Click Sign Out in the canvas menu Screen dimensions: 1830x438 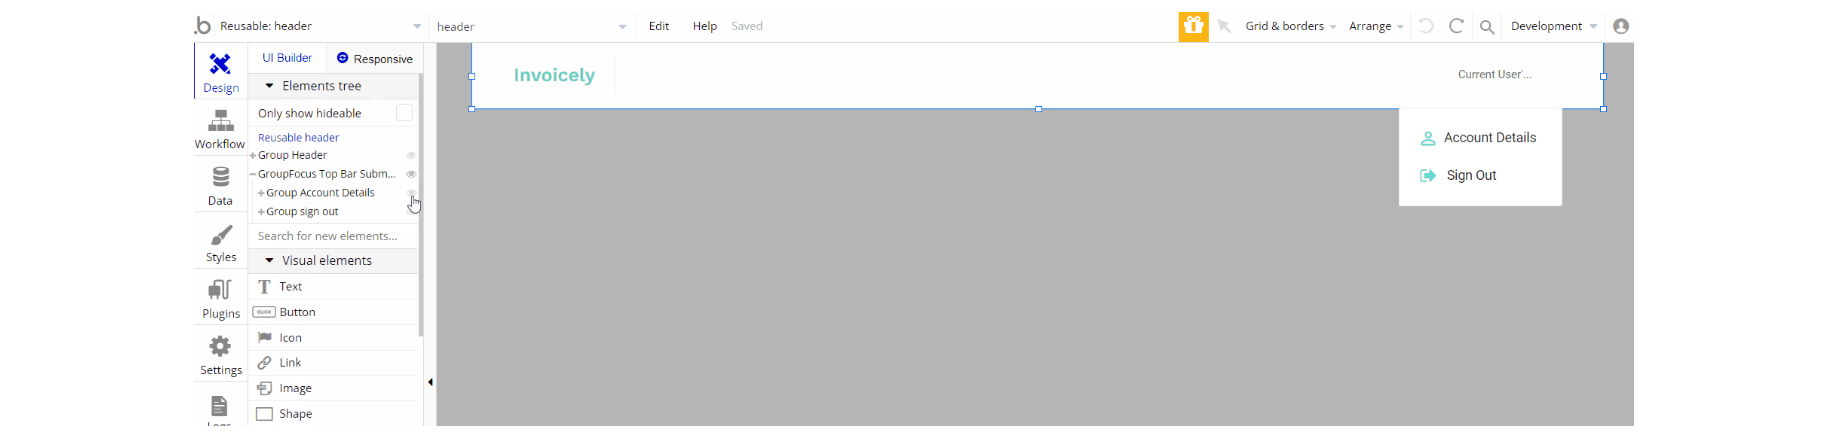[x=1471, y=175]
